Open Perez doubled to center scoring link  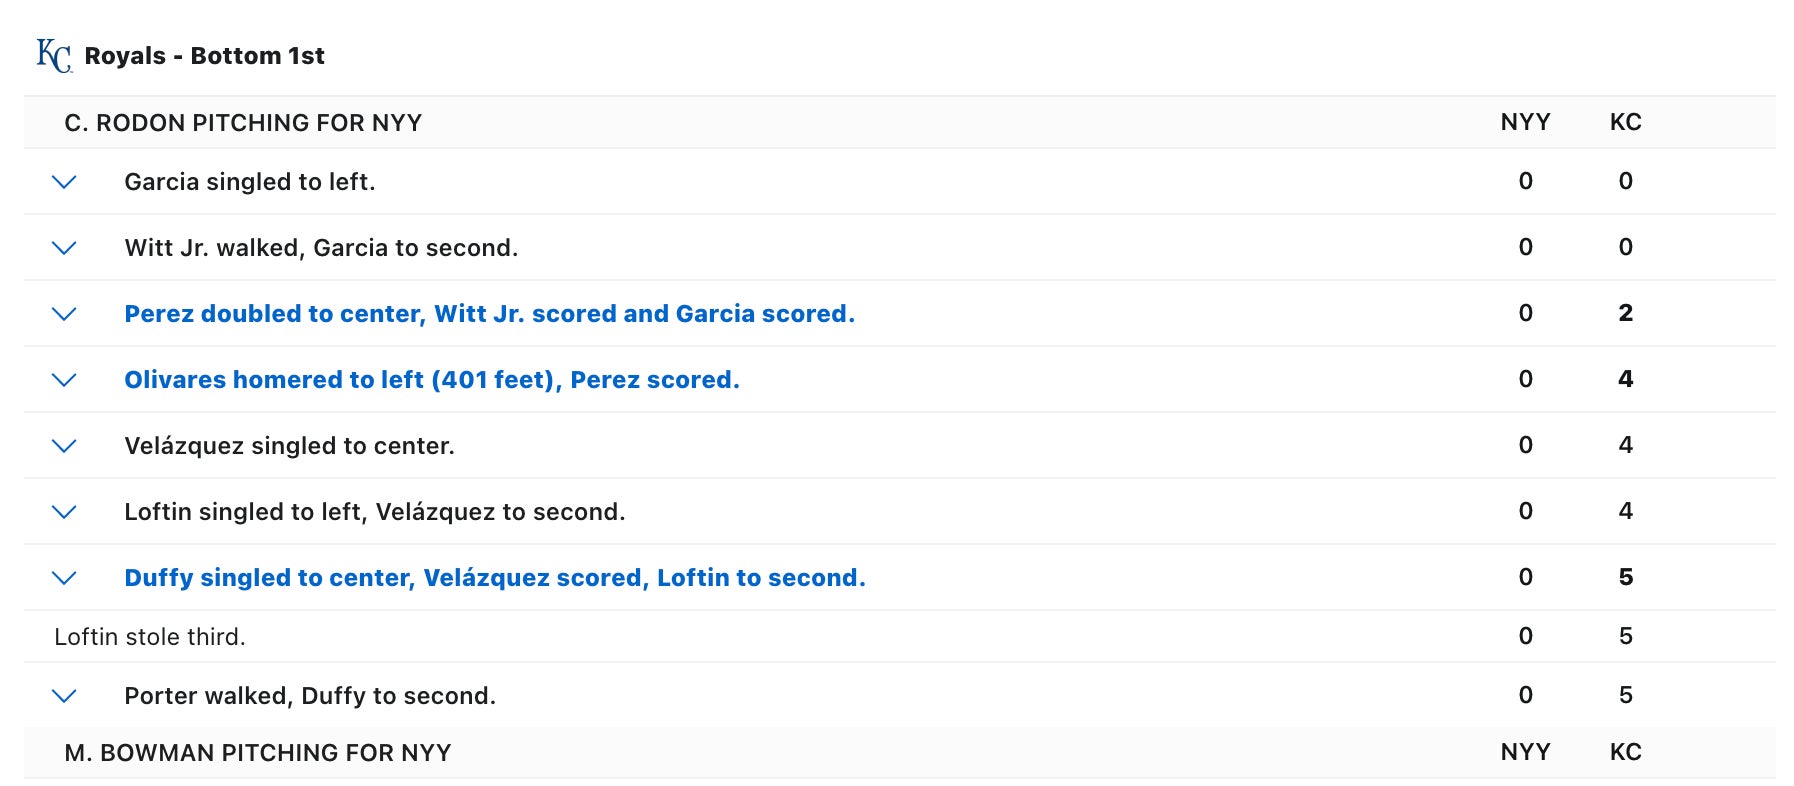[x=489, y=314]
